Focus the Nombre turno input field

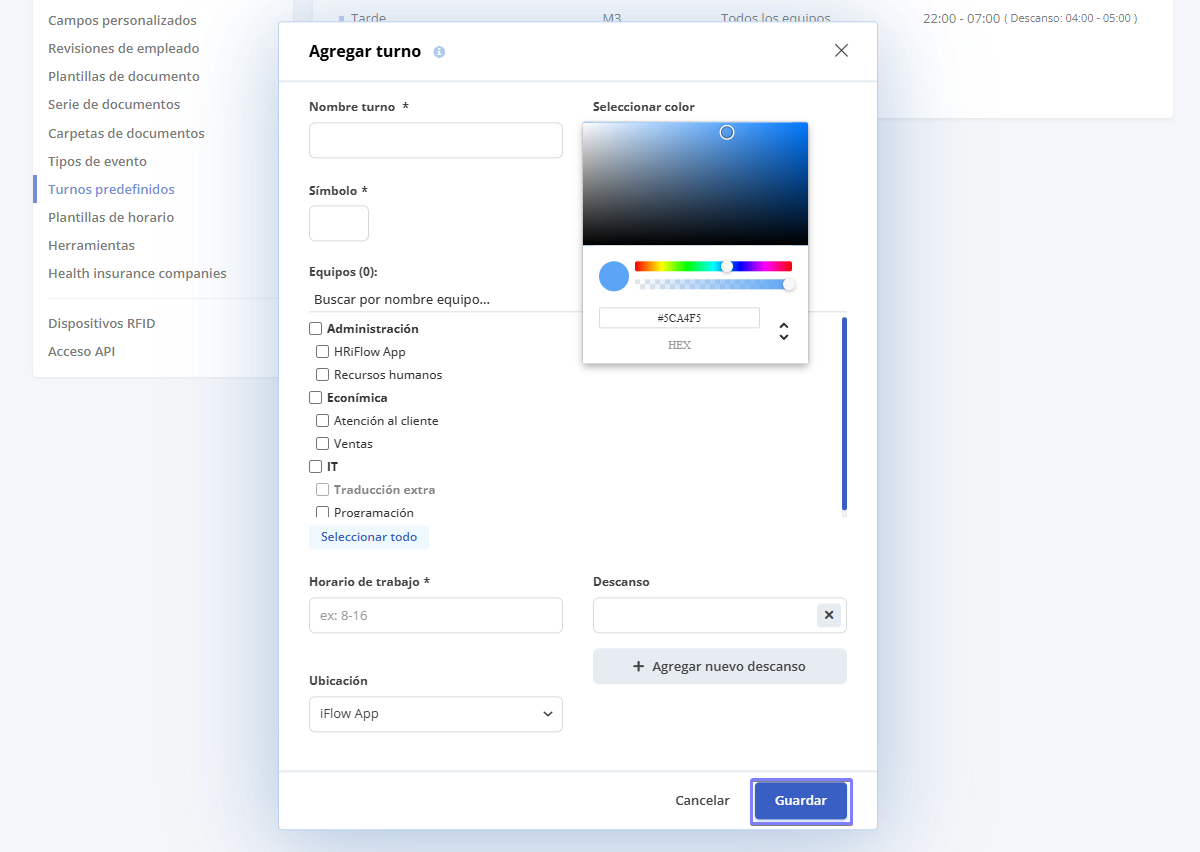click(436, 140)
